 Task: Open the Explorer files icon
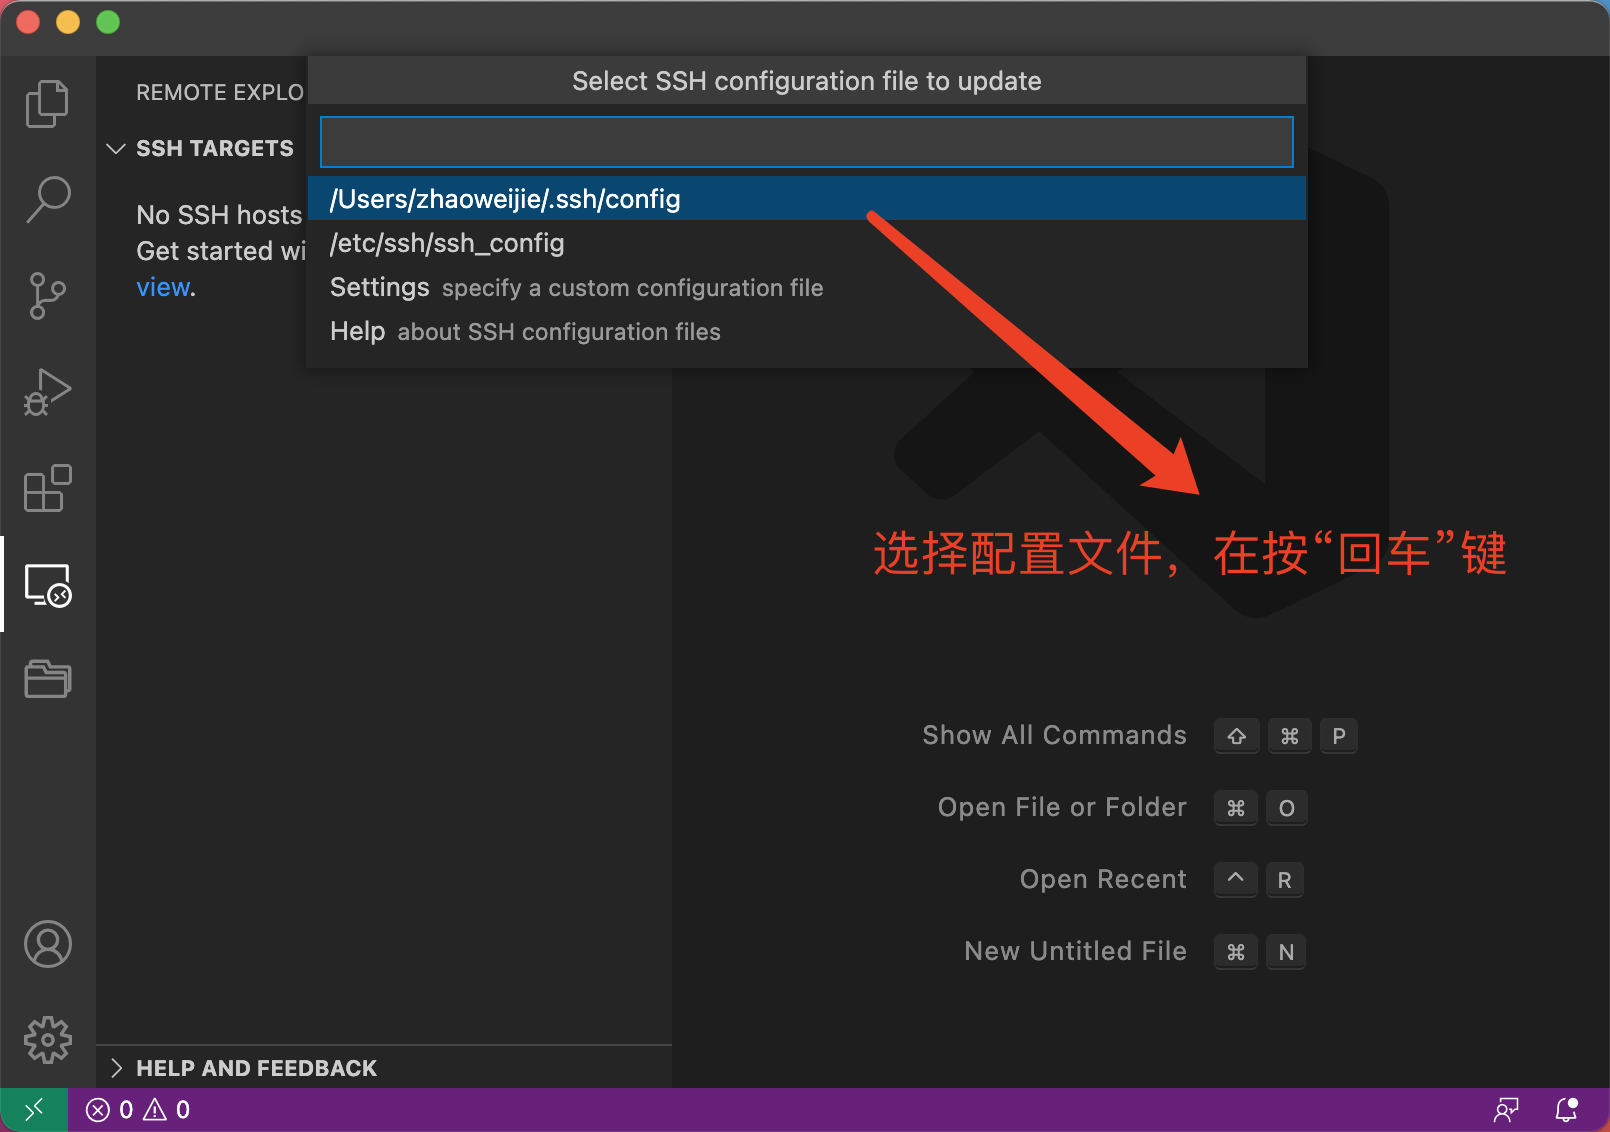tap(47, 103)
